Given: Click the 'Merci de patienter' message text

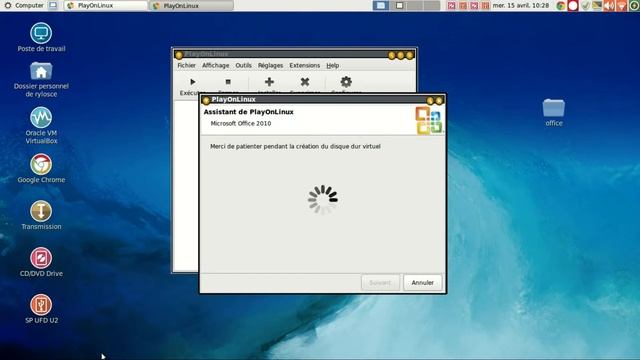Looking at the screenshot, I should tap(295, 146).
